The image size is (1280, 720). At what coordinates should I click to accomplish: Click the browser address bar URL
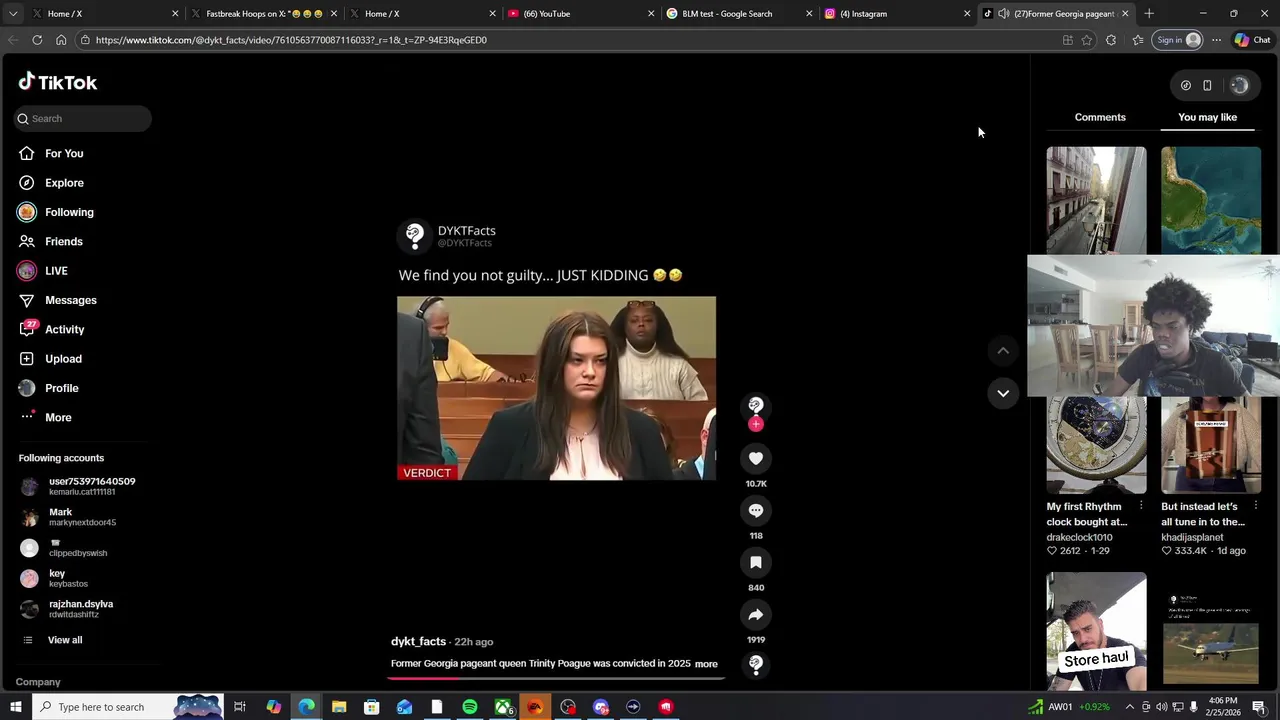291,40
